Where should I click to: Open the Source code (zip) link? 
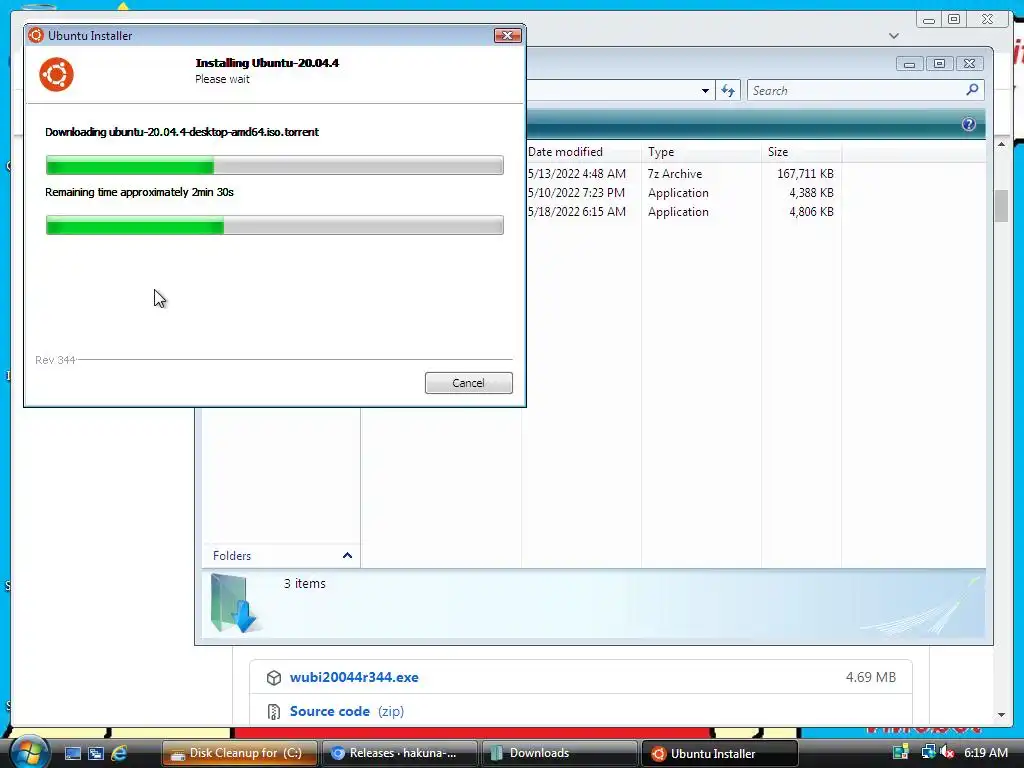[347, 711]
